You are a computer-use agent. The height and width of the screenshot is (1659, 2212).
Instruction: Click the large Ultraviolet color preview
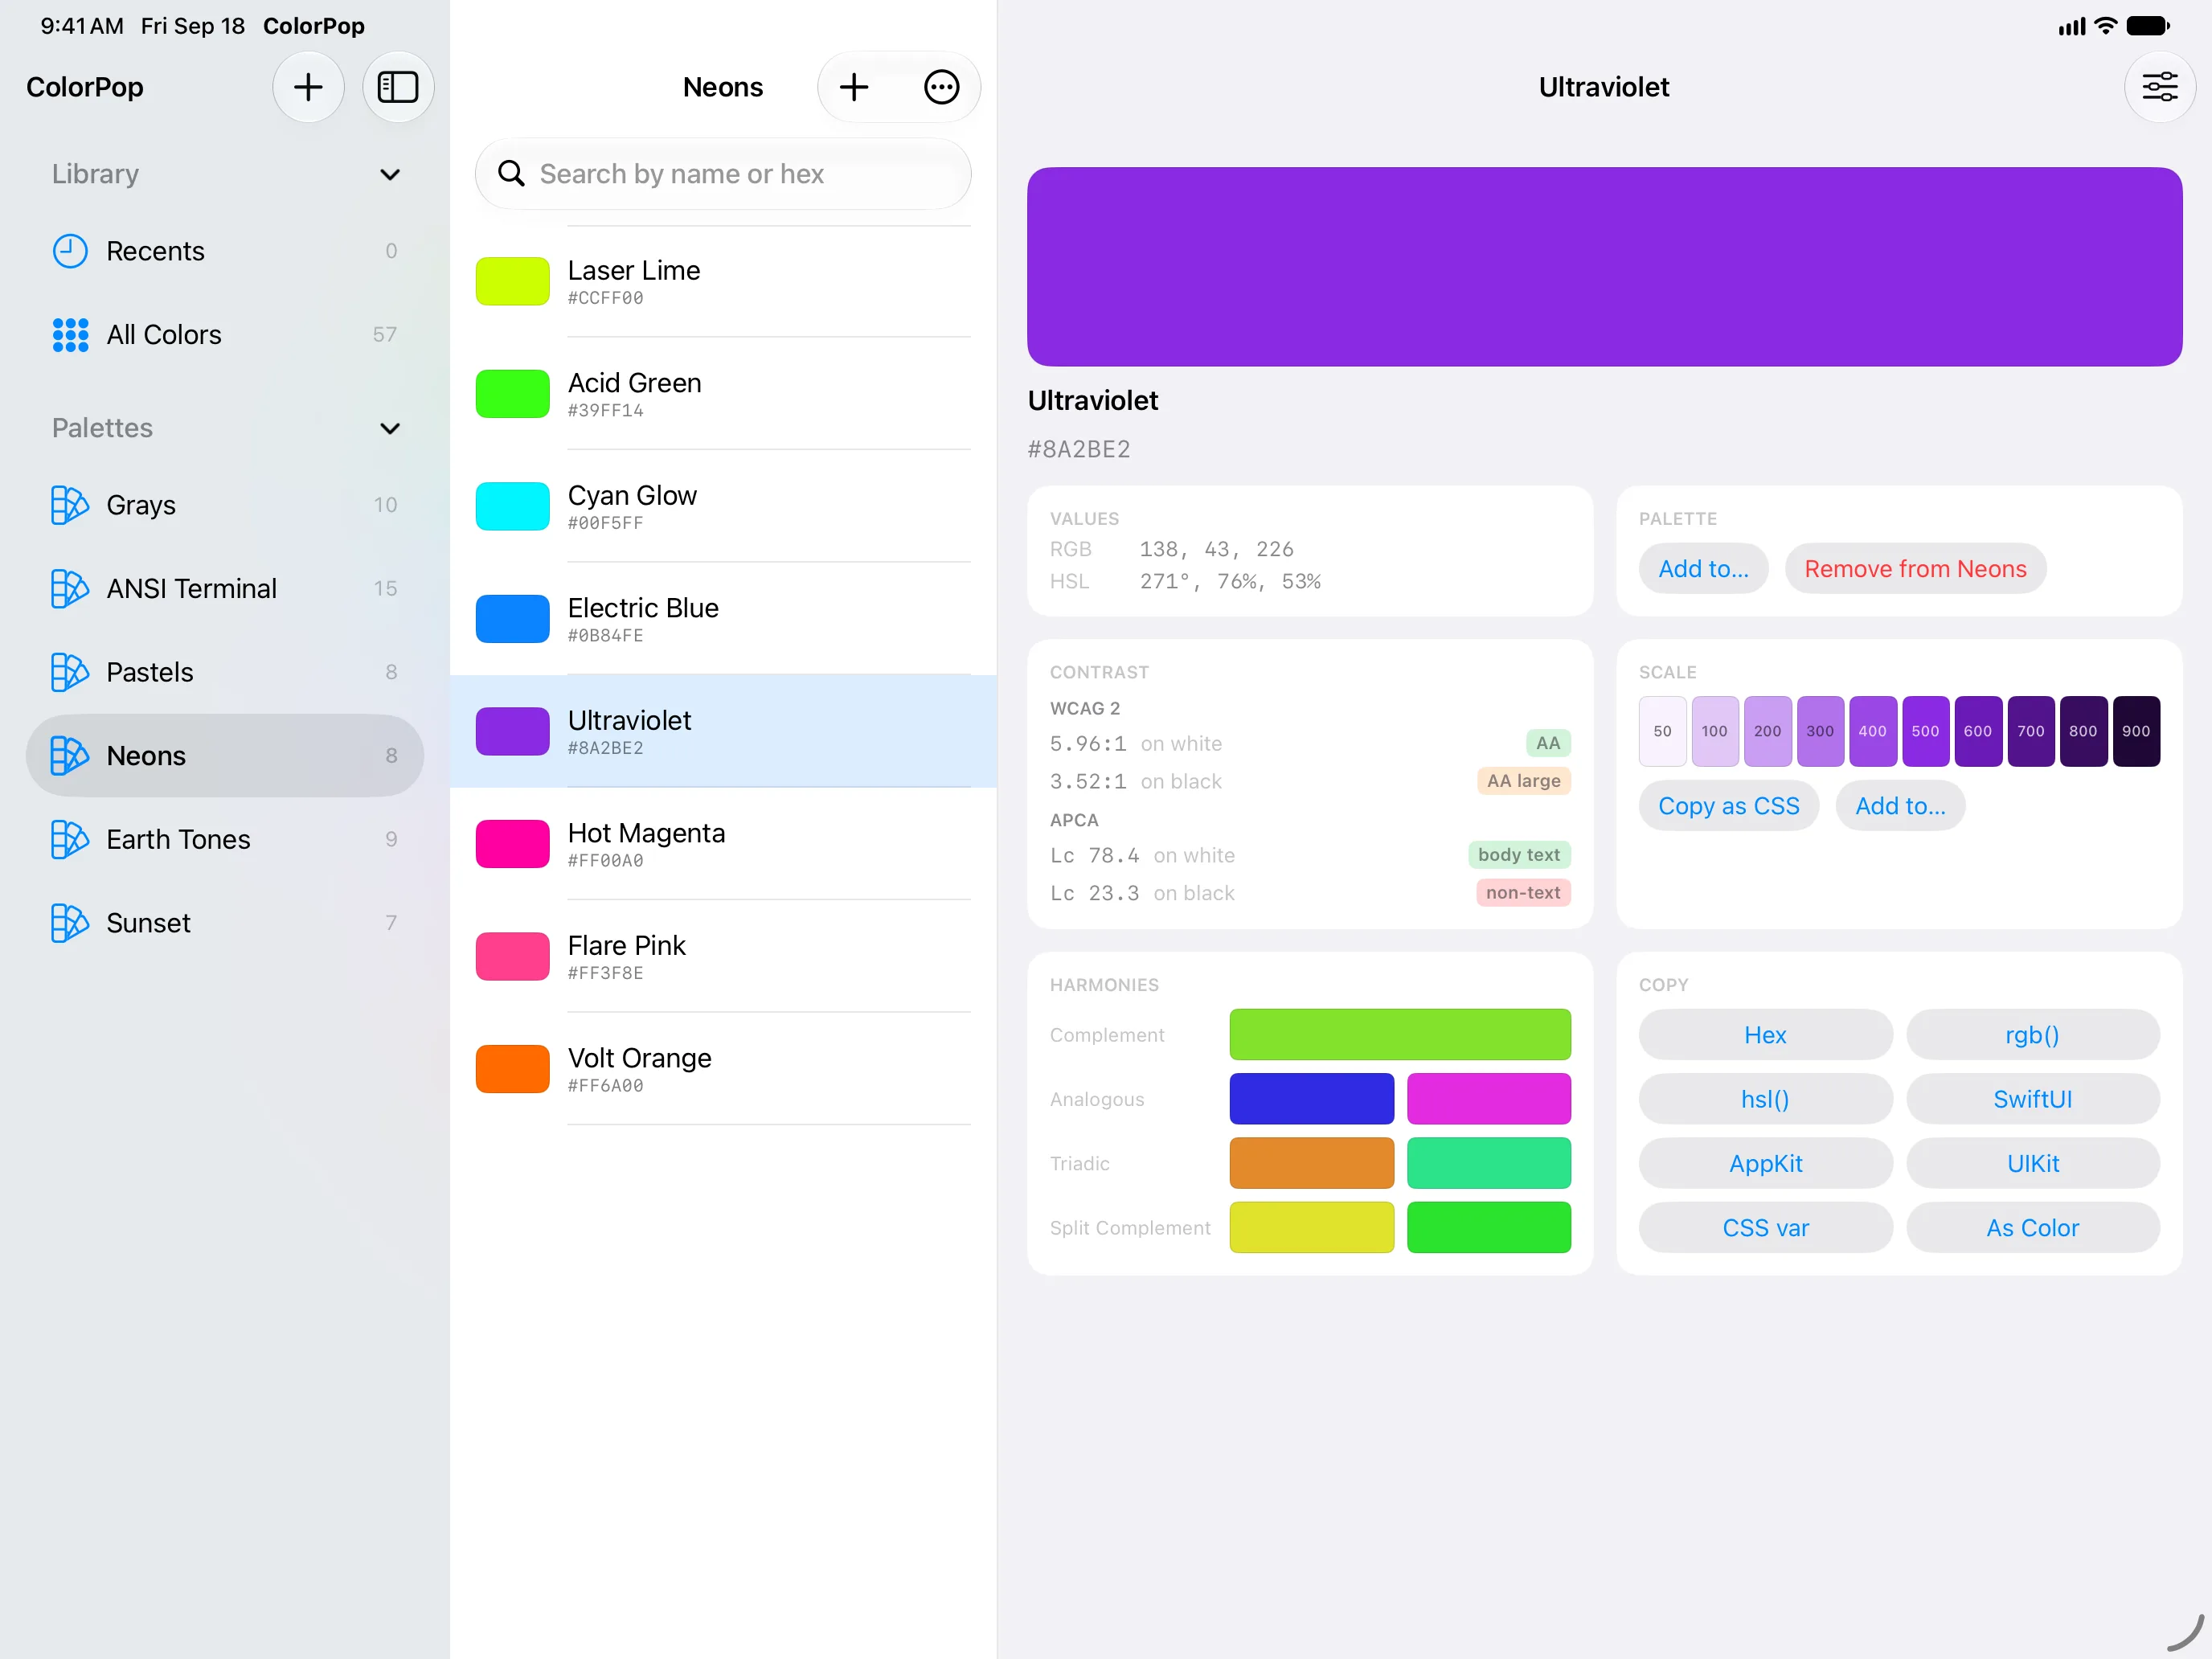(x=1604, y=267)
